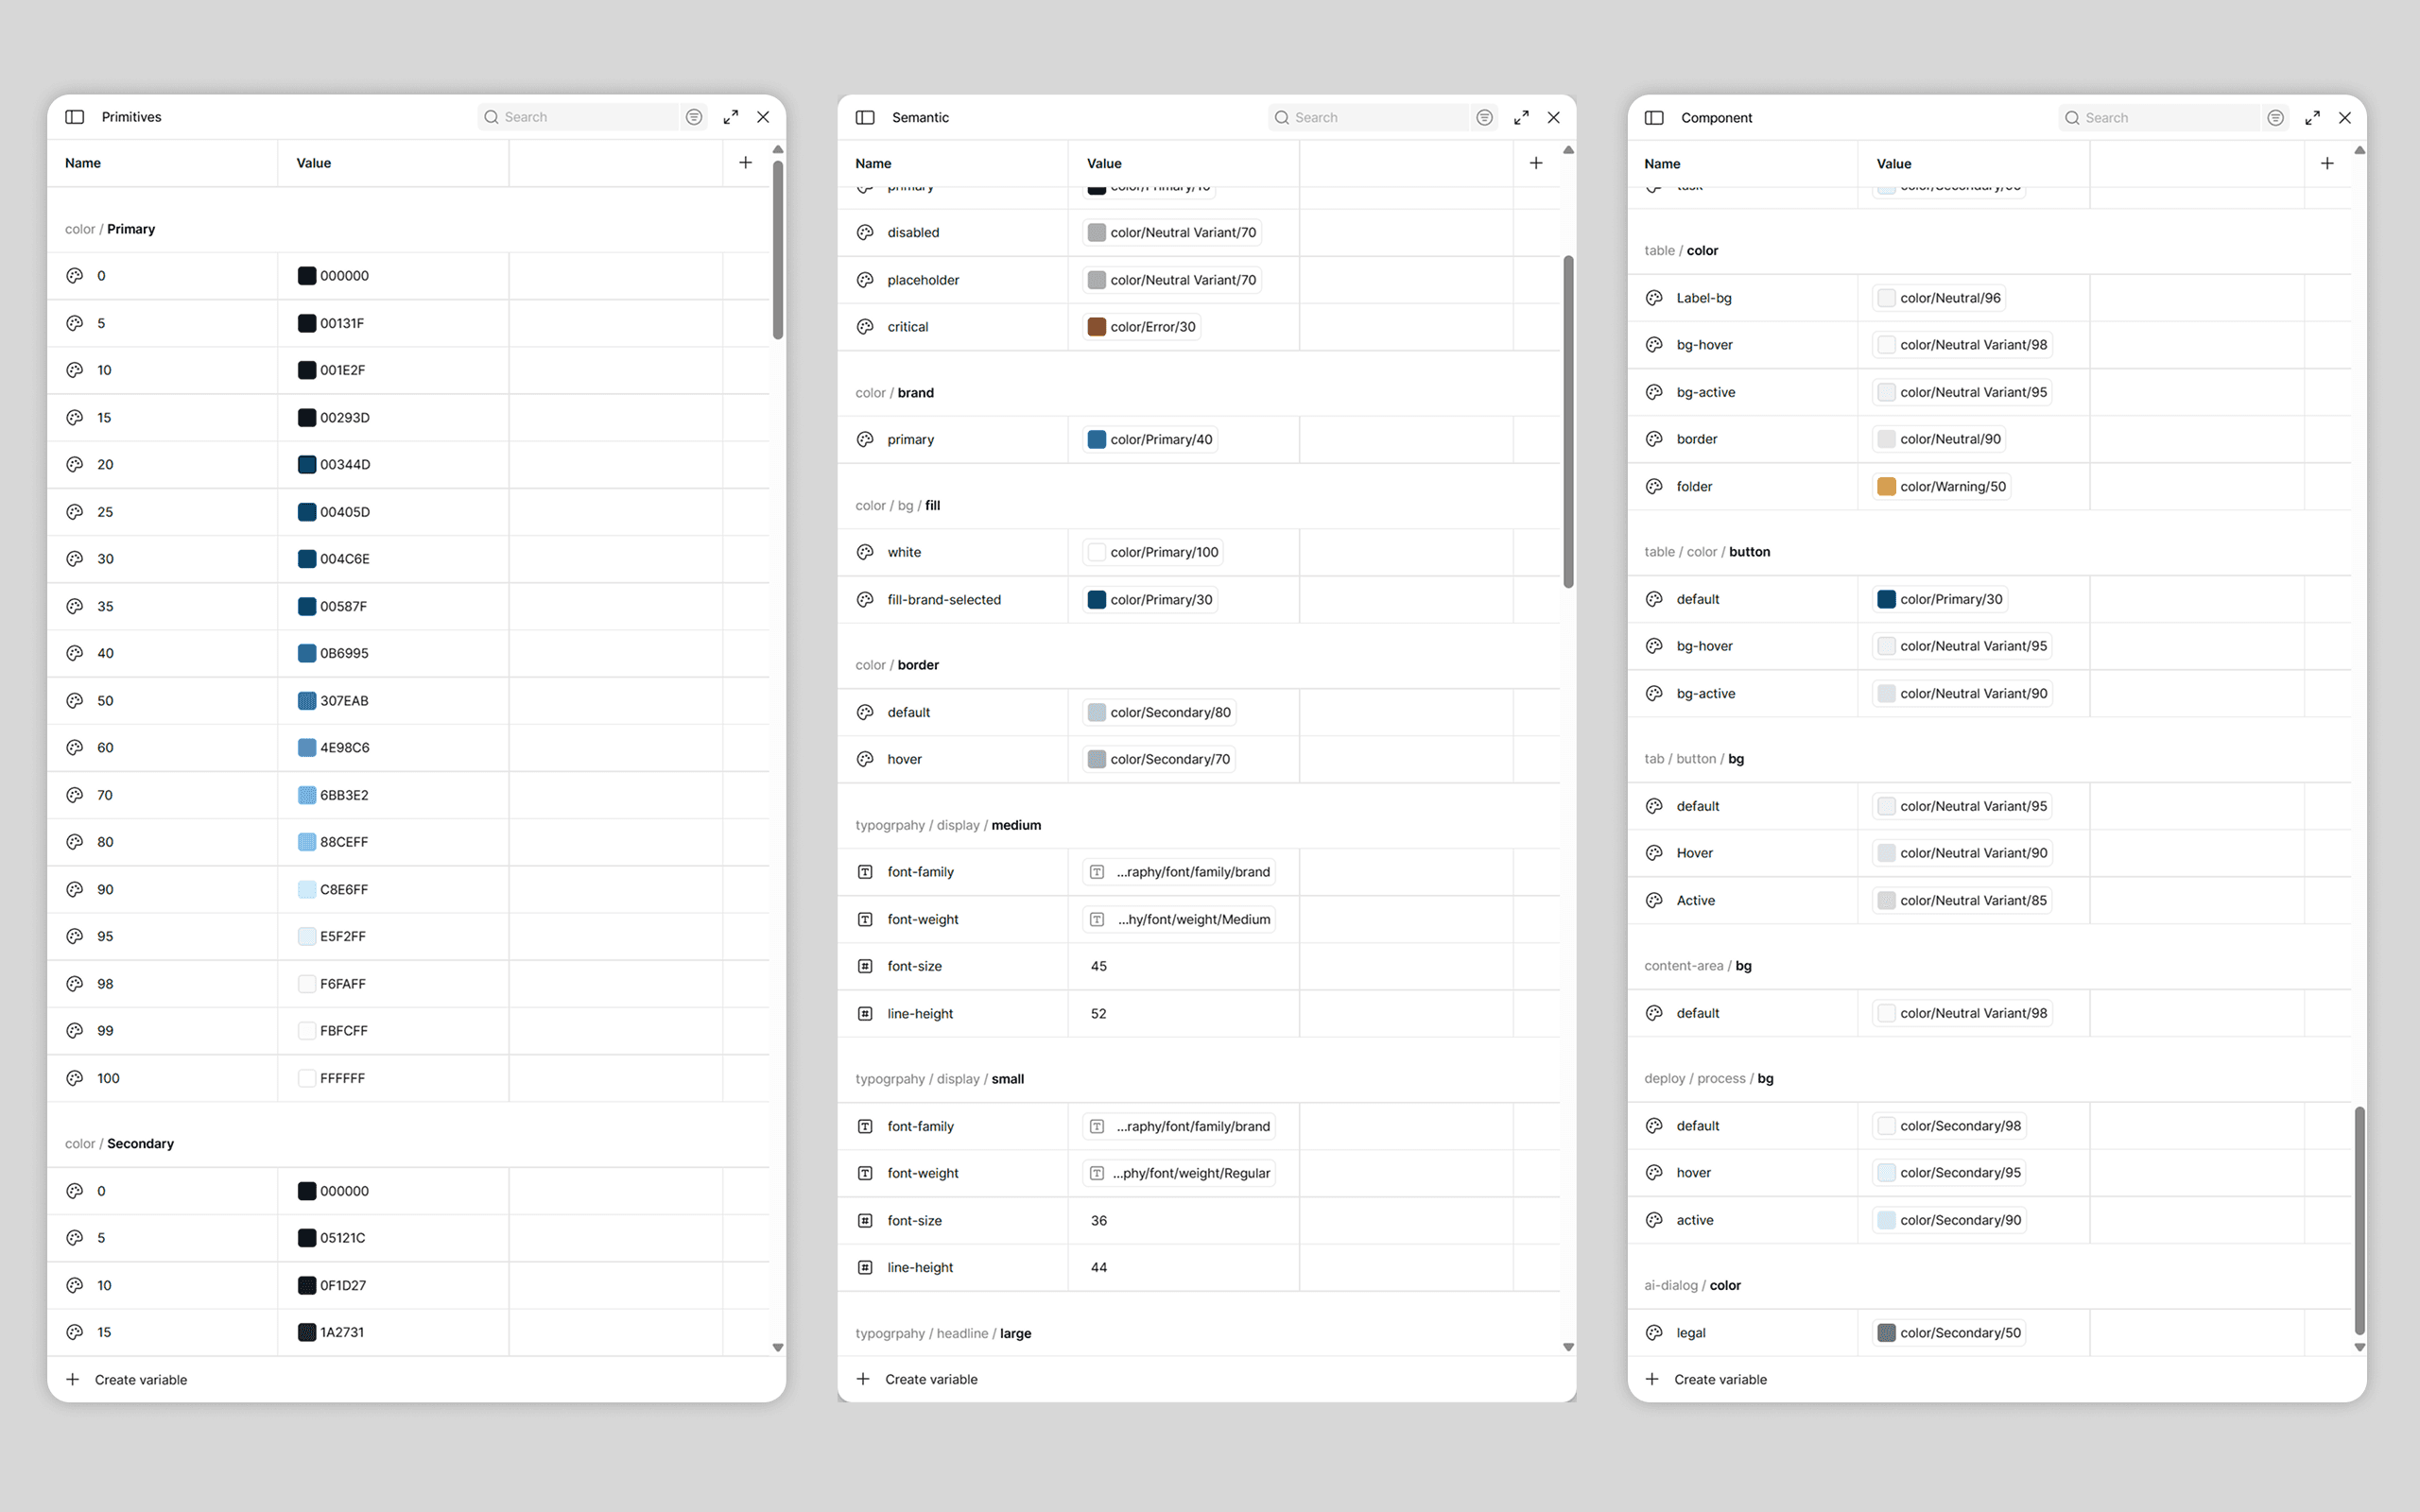This screenshot has width=2420, height=1512.
Task: Add new mode column in Component table
Action: (x=2327, y=164)
